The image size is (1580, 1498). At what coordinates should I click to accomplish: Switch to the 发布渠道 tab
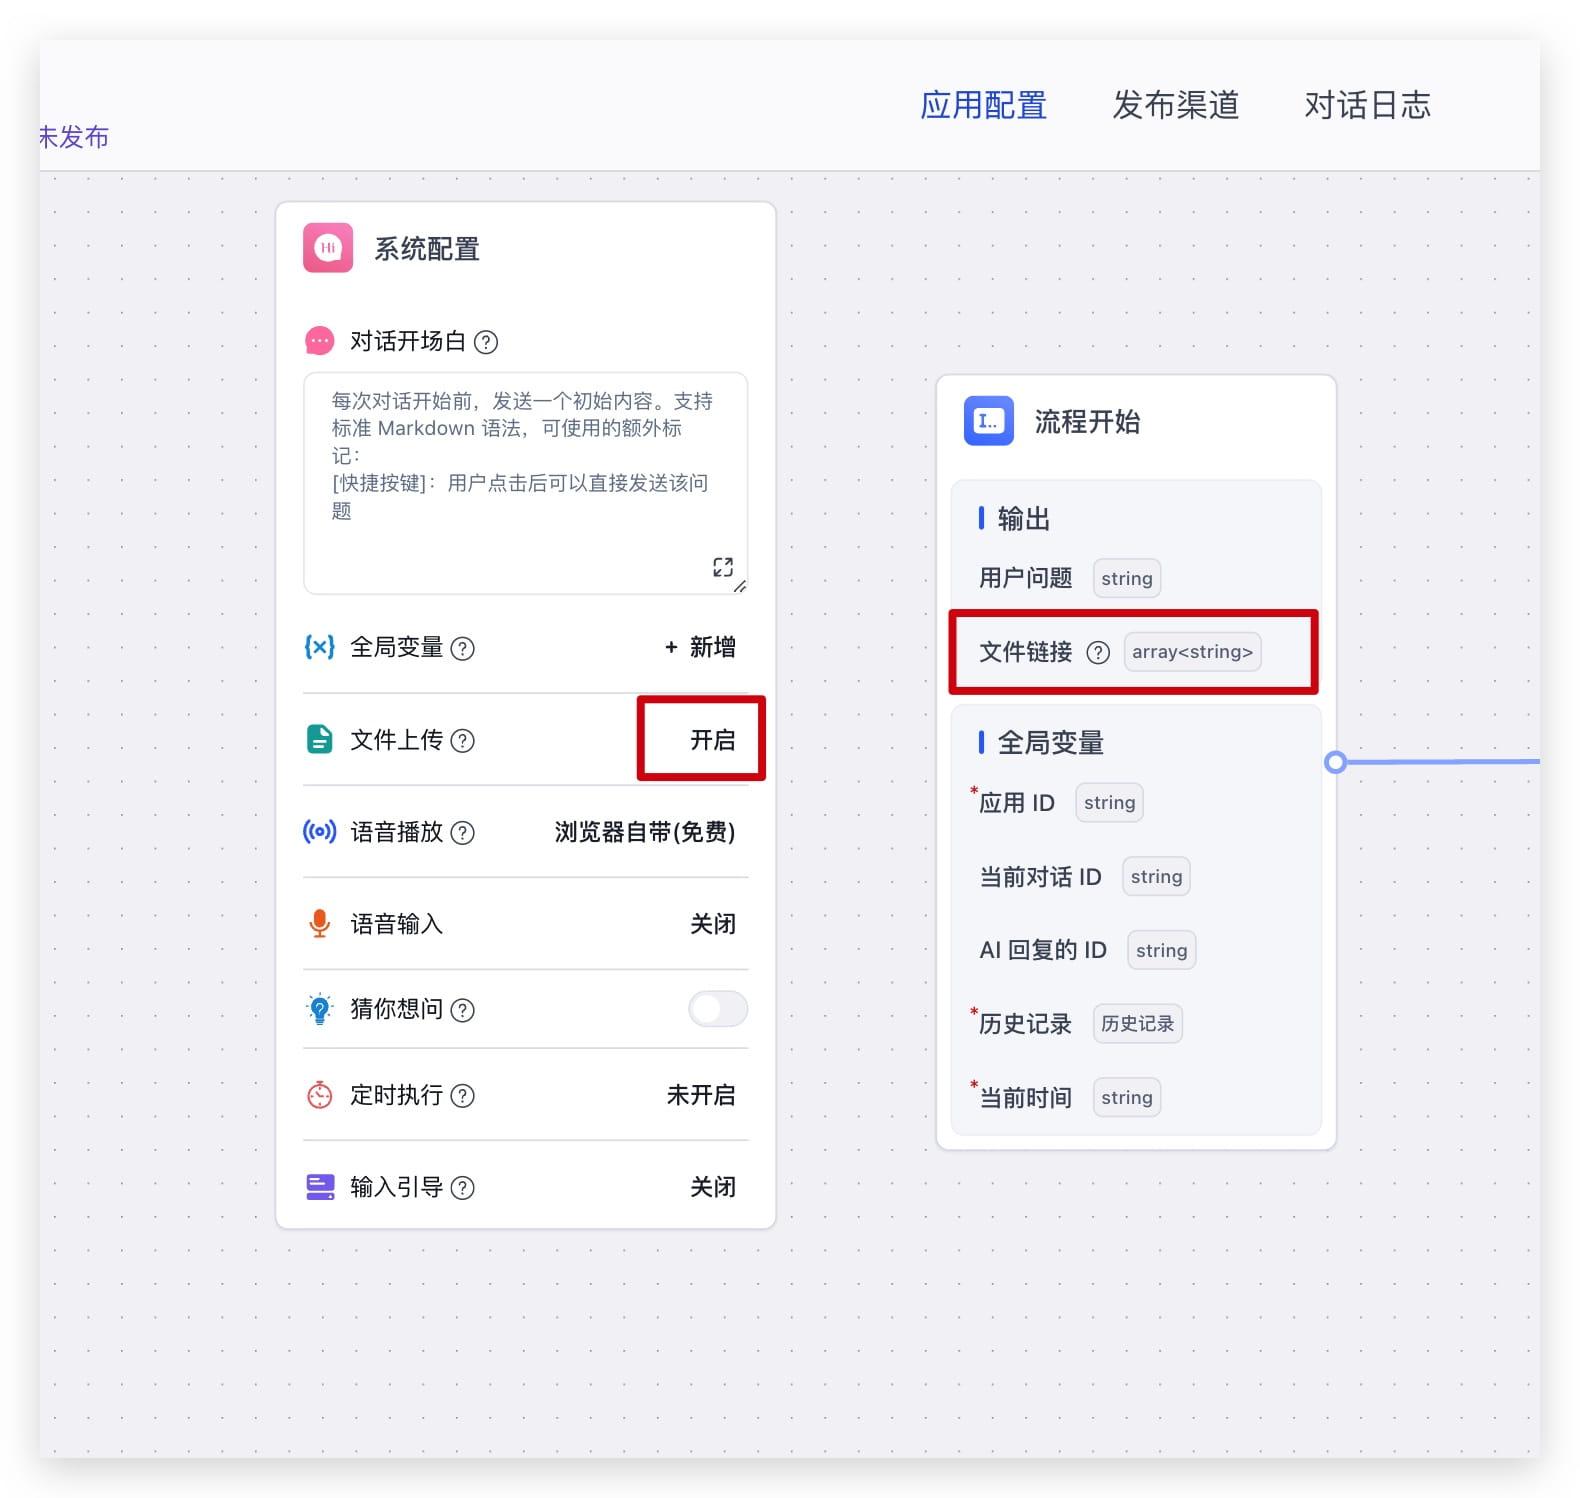[x=1175, y=105]
